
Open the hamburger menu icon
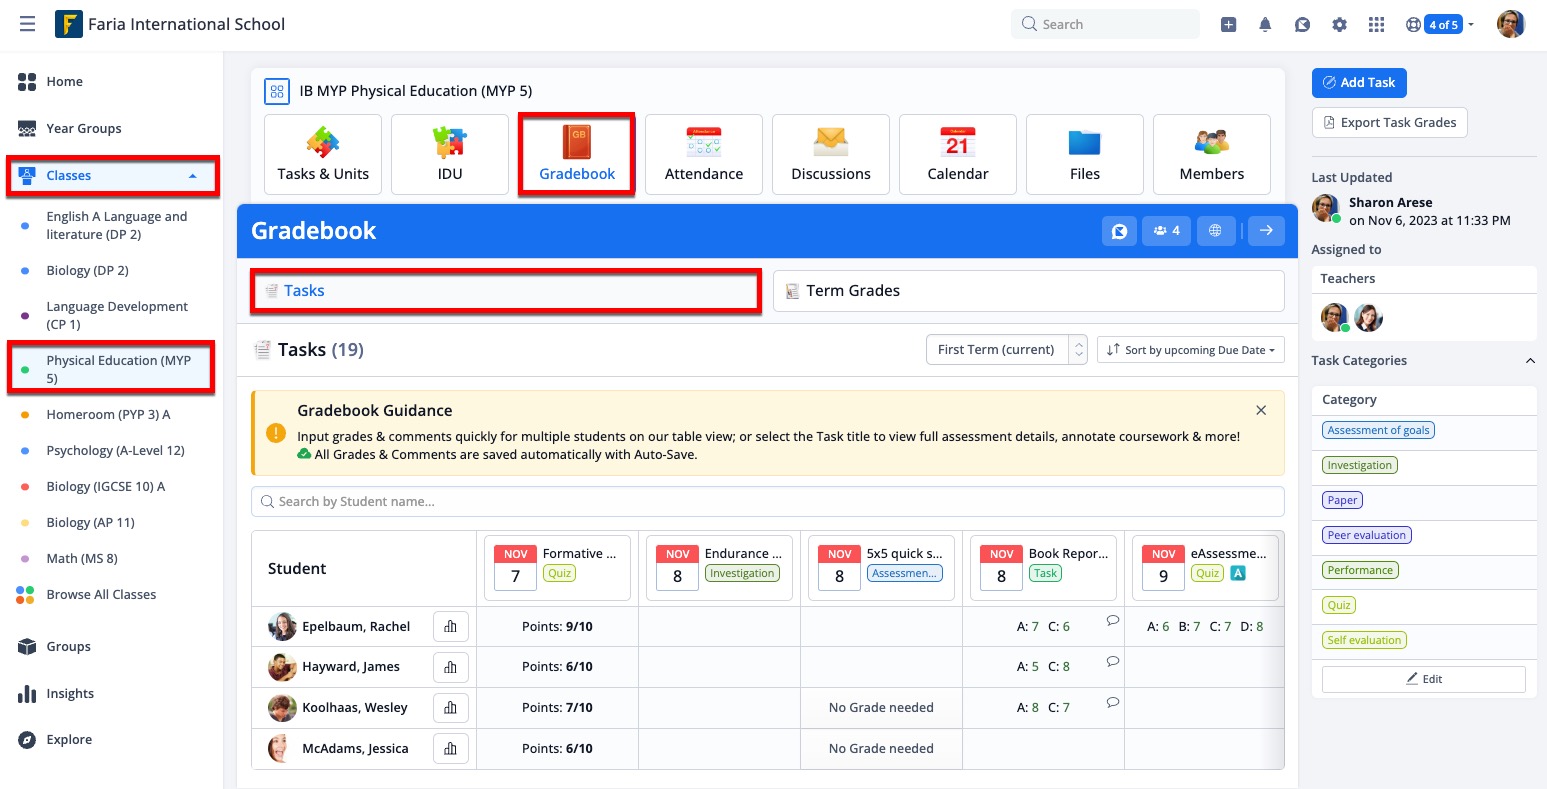tap(27, 24)
